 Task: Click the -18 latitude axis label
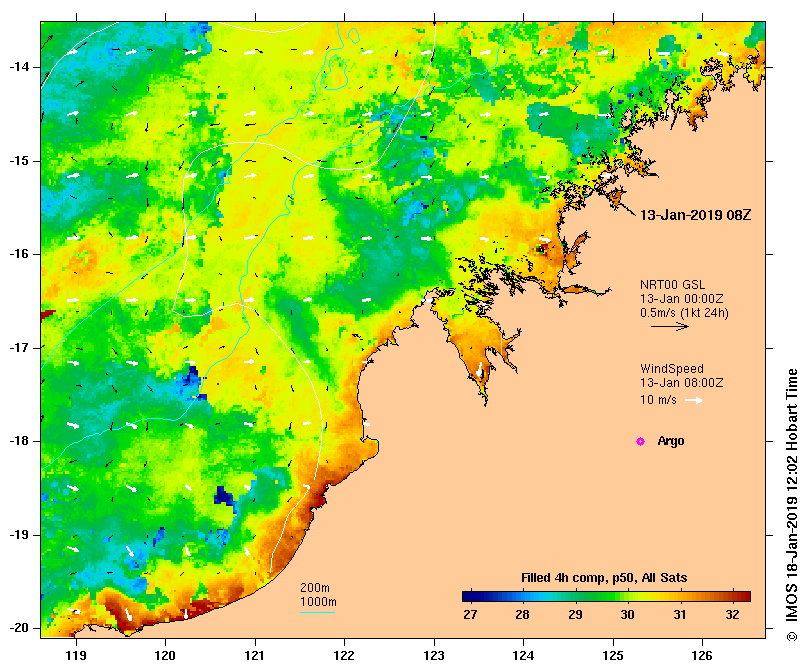(x=19, y=441)
